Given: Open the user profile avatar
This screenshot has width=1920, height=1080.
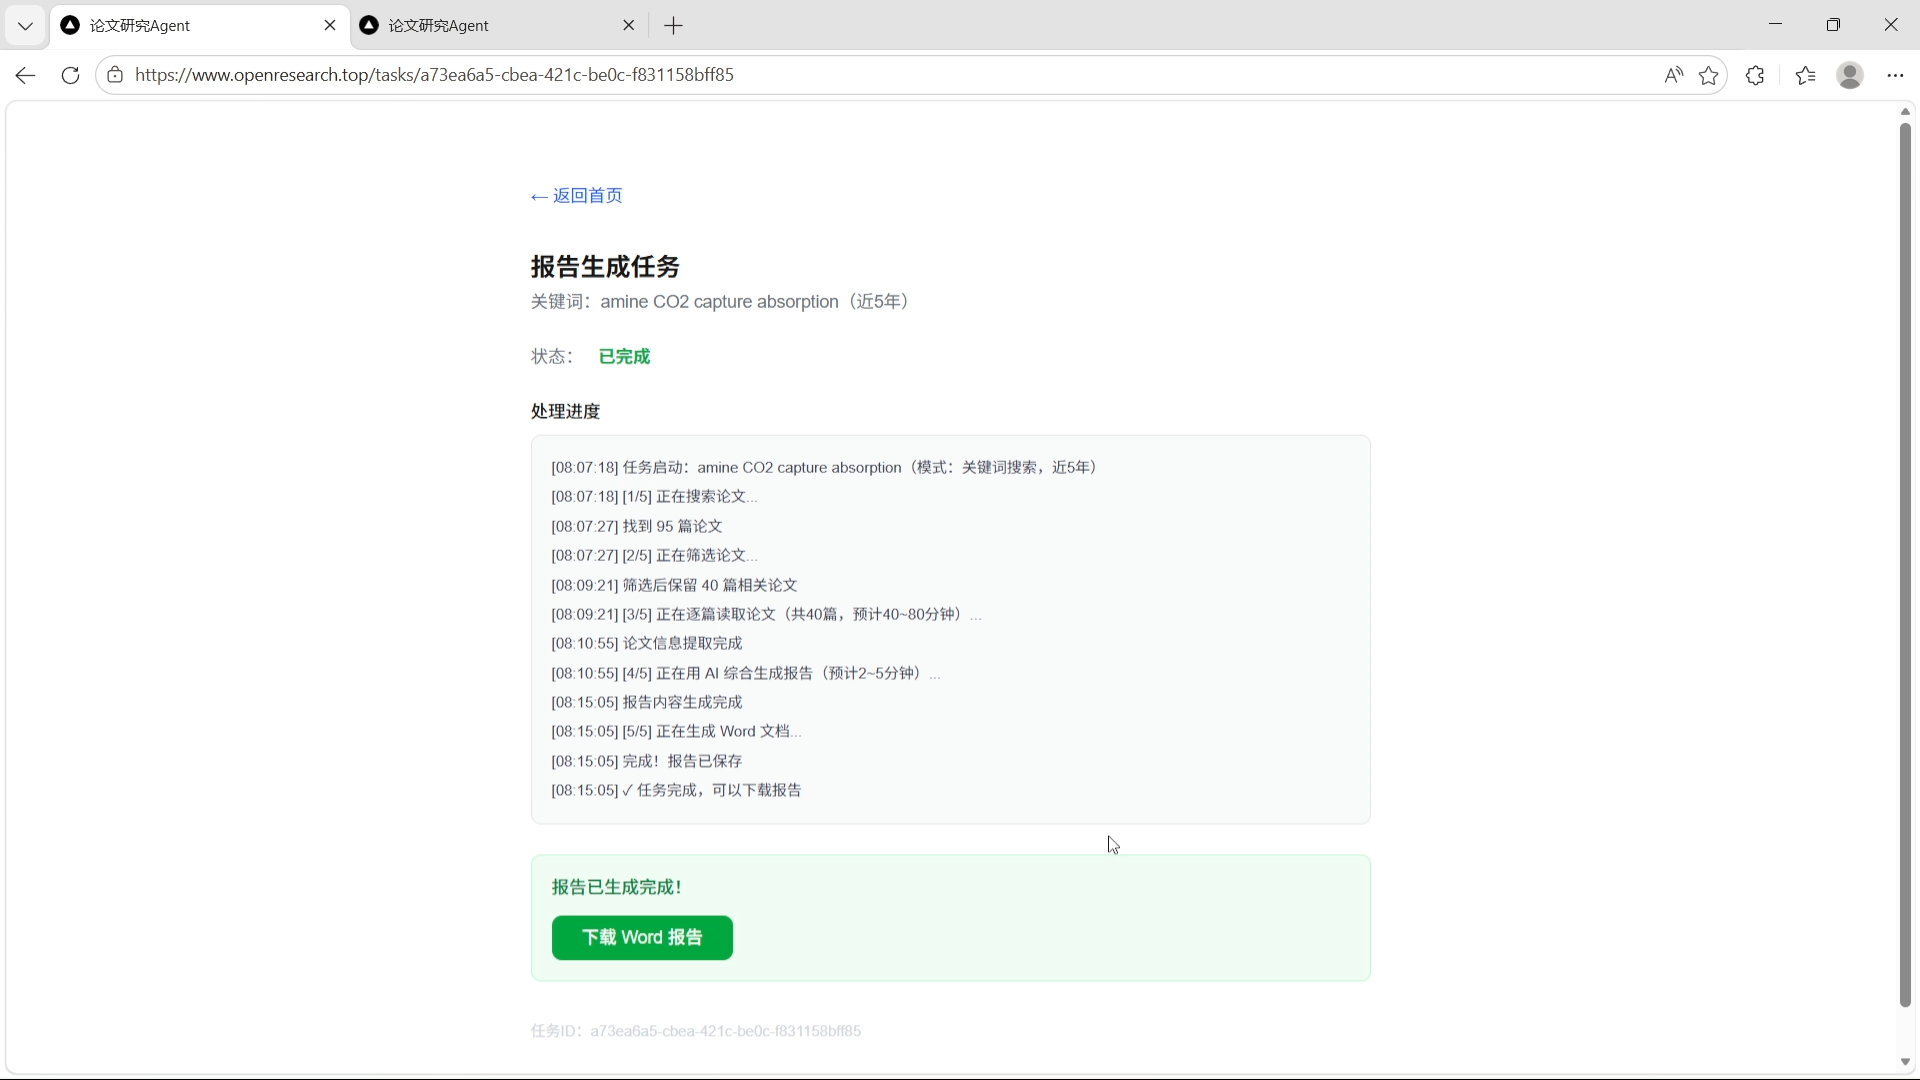Looking at the screenshot, I should (x=1850, y=75).
